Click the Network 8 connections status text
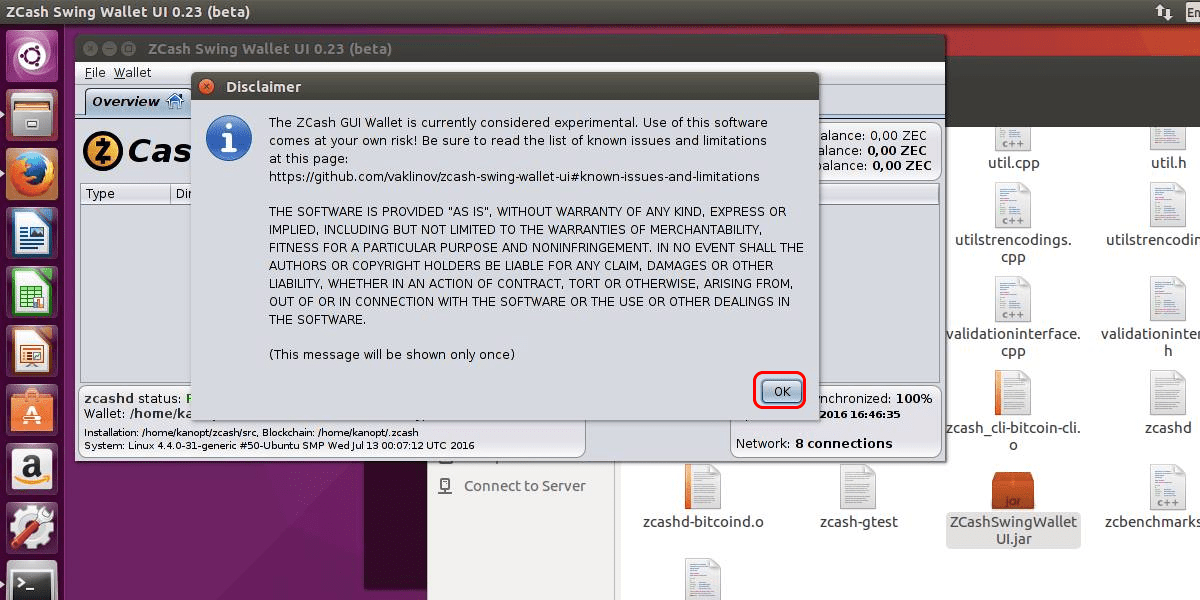 coord(814,443)
